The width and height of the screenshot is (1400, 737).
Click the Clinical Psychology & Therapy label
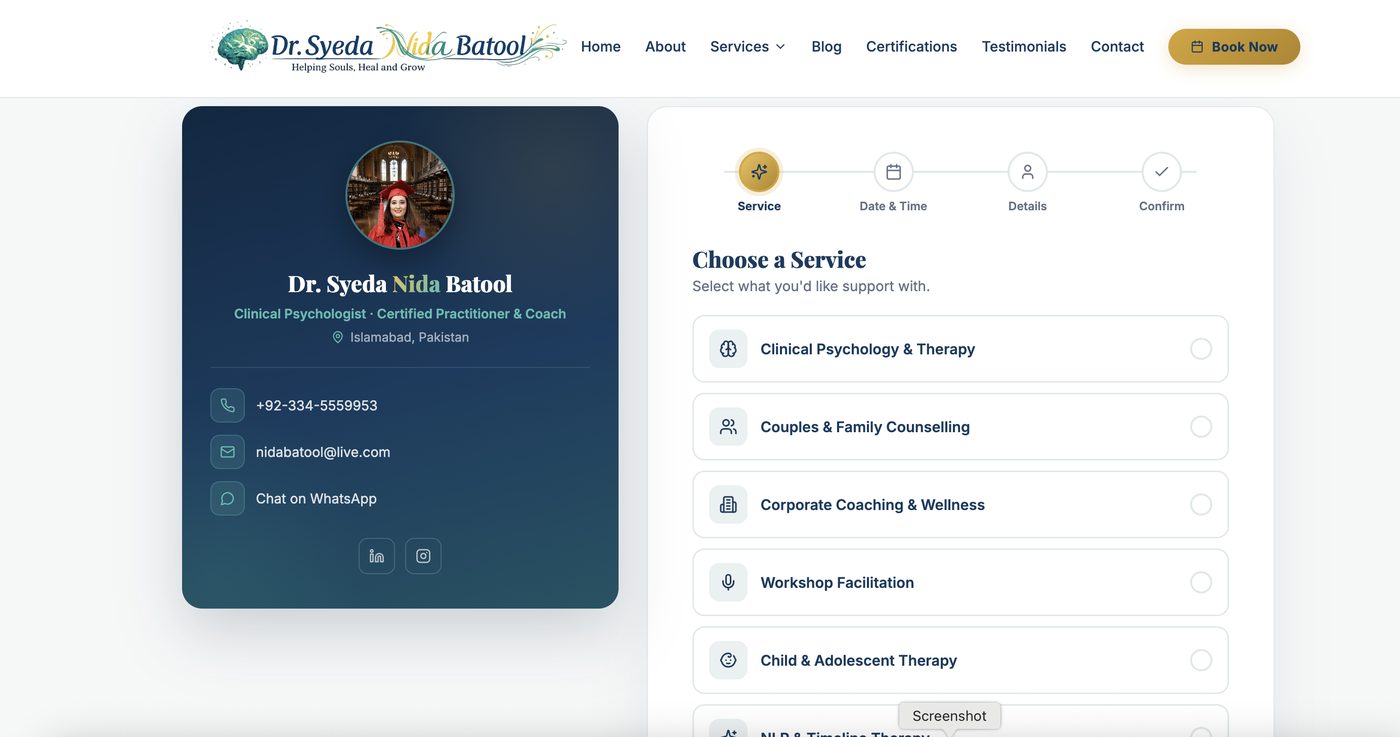[x=867, y=349]
